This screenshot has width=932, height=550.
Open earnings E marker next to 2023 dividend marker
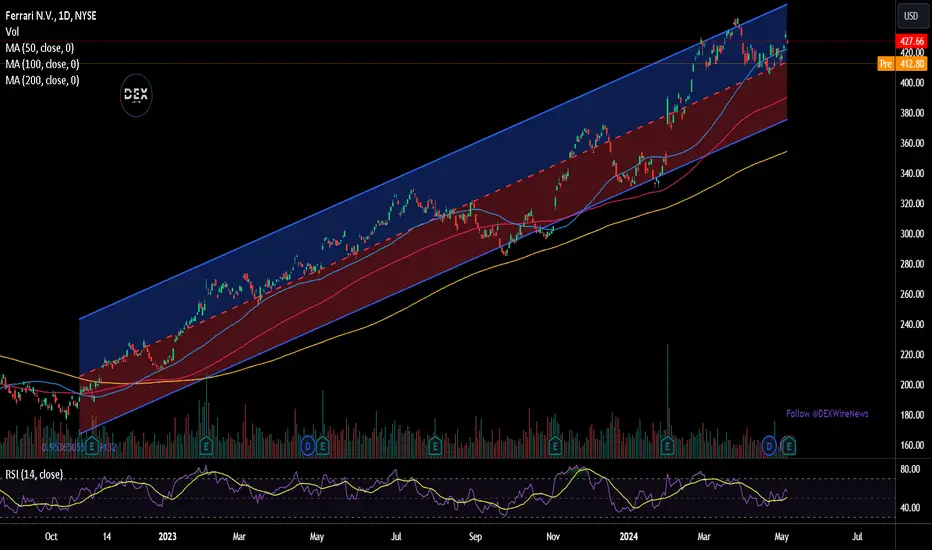[x=322, y=446]
